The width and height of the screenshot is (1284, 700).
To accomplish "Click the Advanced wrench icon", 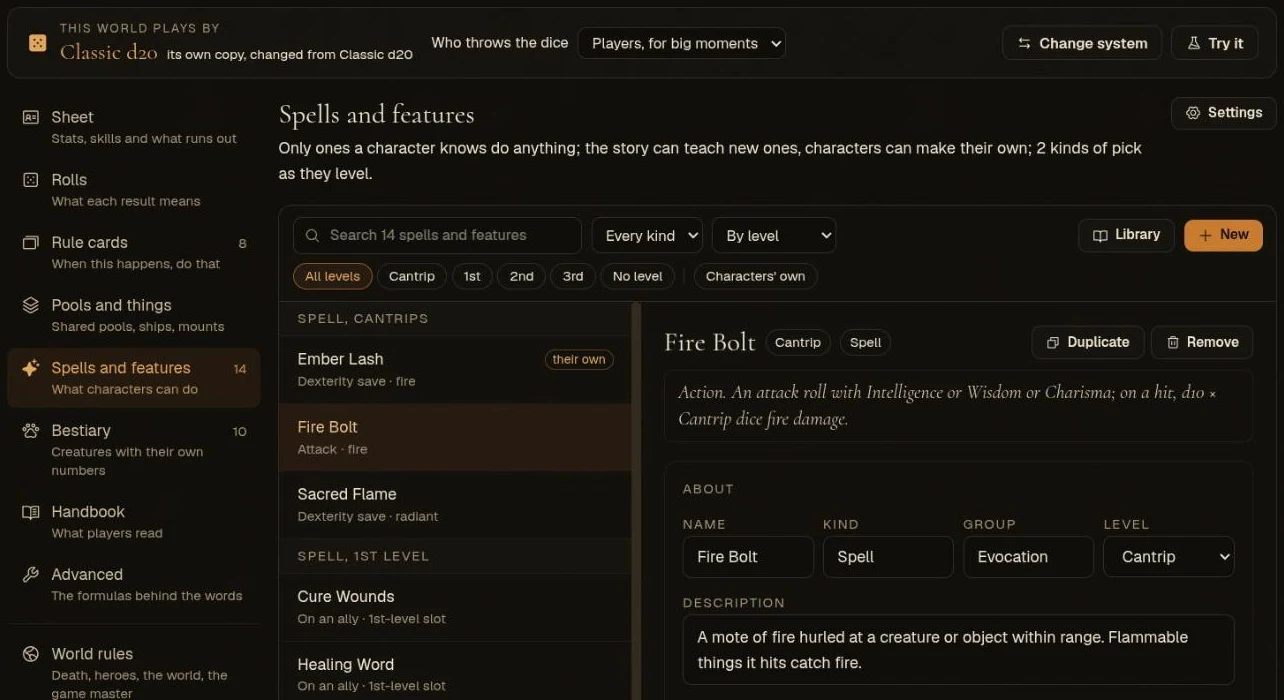I will (31, 575).
